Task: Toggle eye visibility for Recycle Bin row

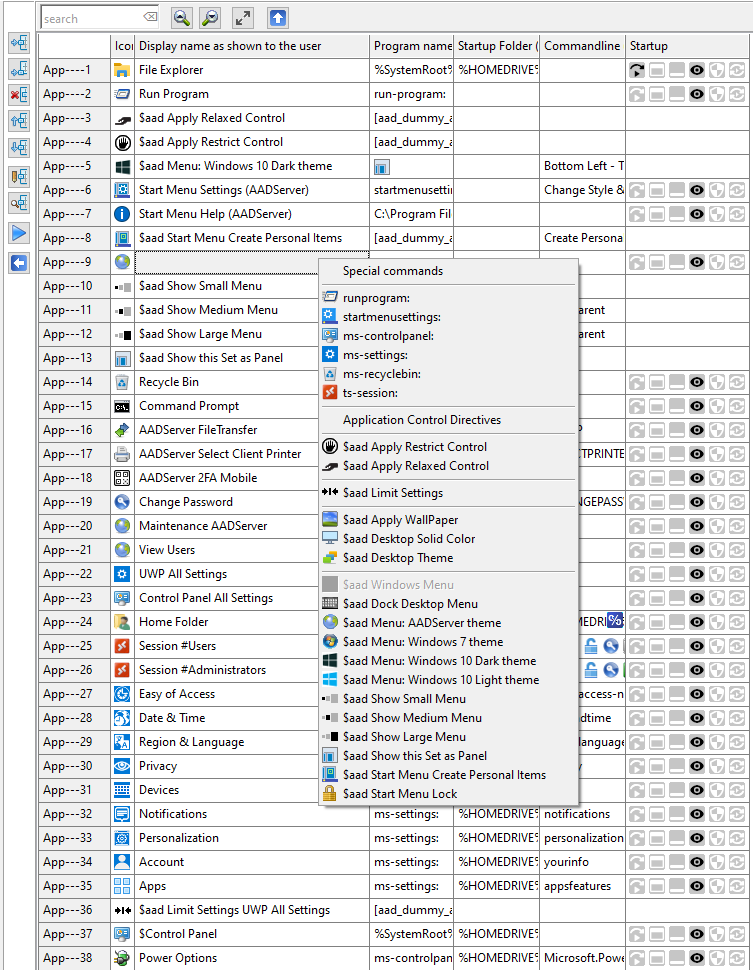Action: pyautogui.click(x=698, y=382)
